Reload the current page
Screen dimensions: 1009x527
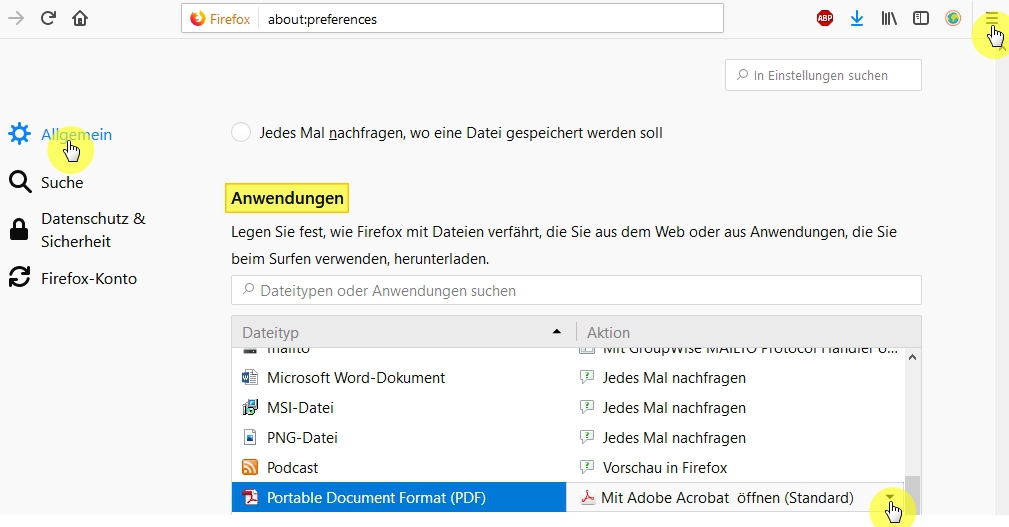pos(48,18)
